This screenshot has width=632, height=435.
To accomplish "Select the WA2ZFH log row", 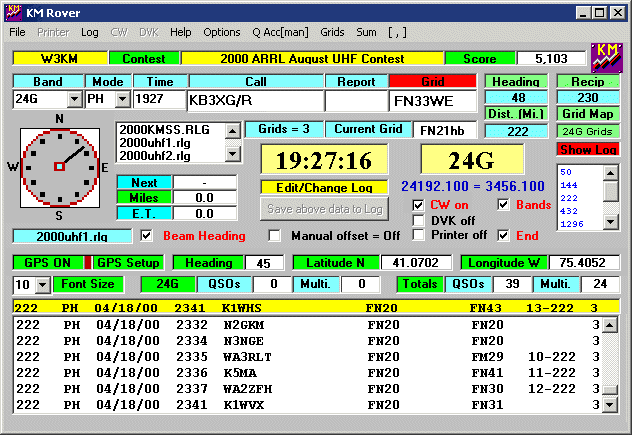I will [x=308, y=389].
